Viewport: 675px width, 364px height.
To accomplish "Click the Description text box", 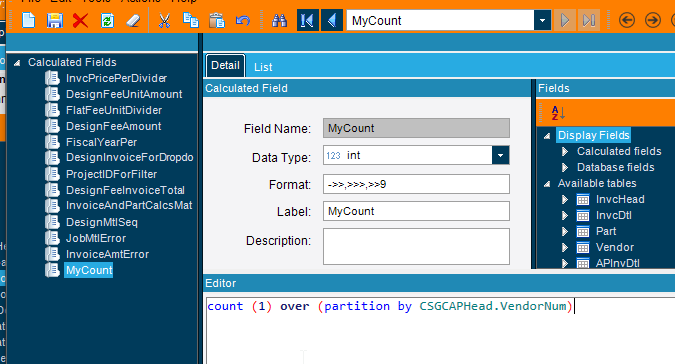I will coord(416,247).
